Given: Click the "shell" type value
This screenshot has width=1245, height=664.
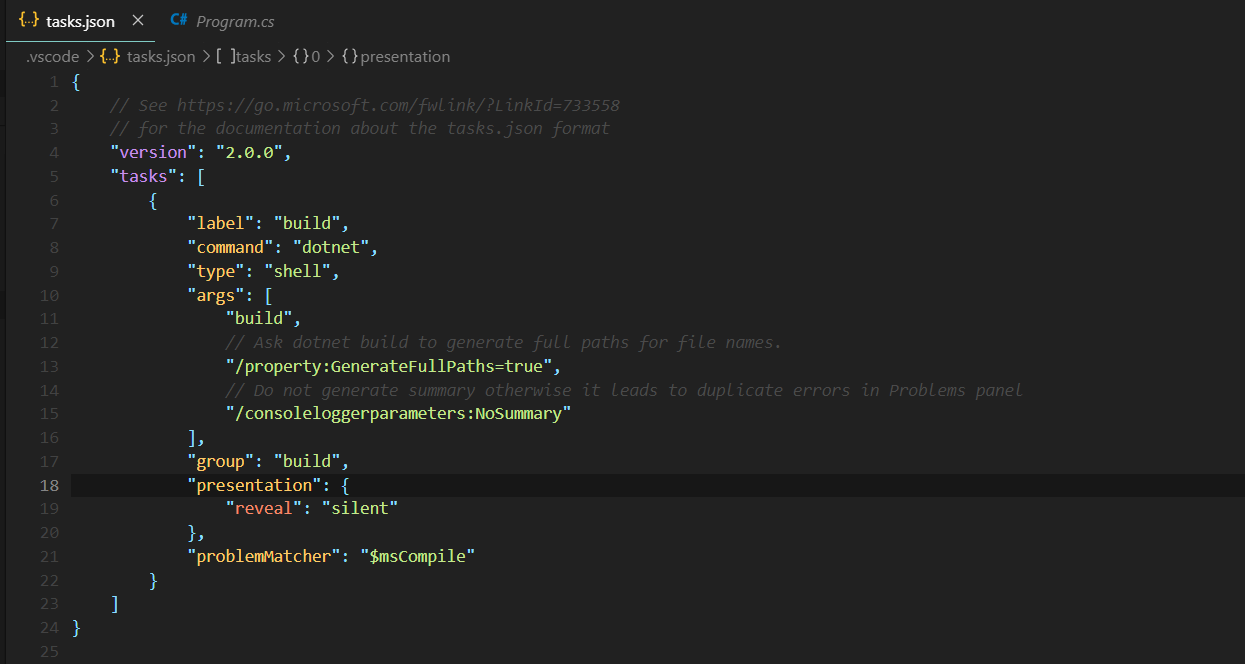Looking at the screenshot, I should point(298,272).
